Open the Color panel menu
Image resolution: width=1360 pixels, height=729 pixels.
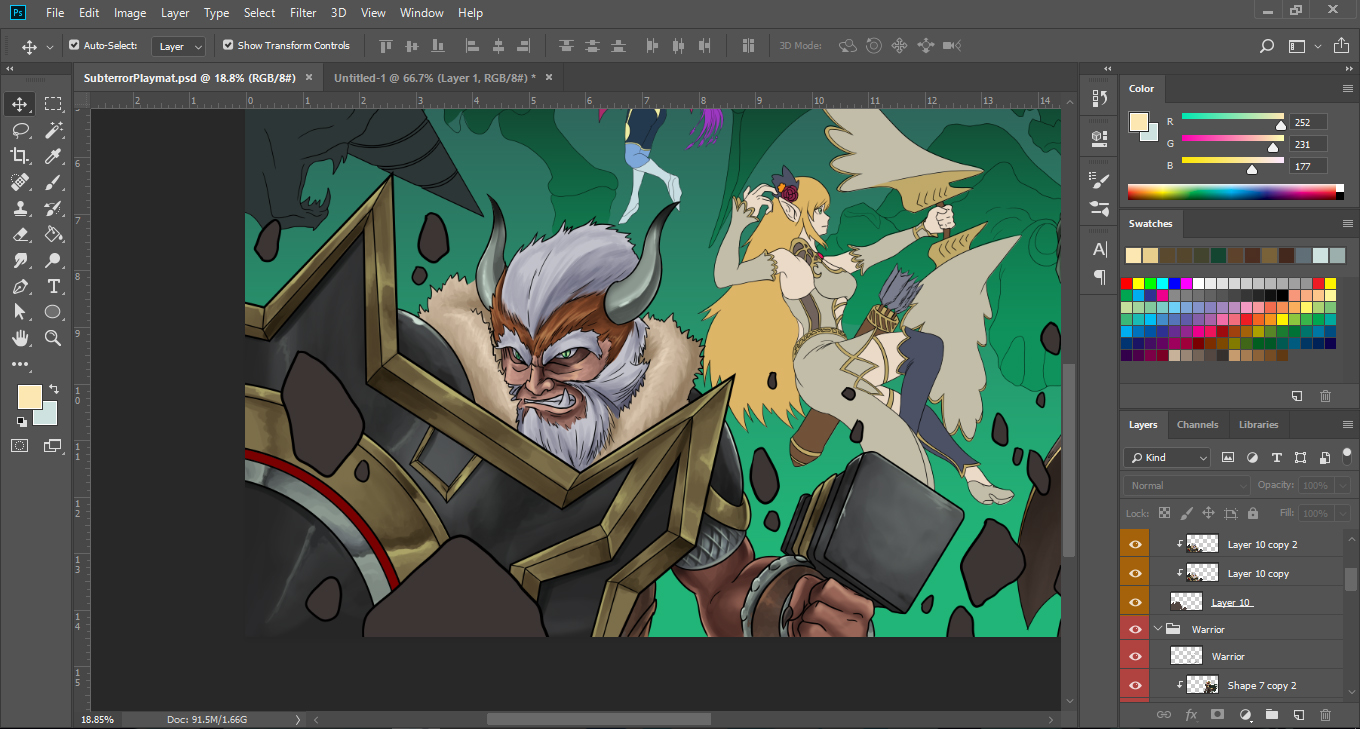click(1347, 88)
